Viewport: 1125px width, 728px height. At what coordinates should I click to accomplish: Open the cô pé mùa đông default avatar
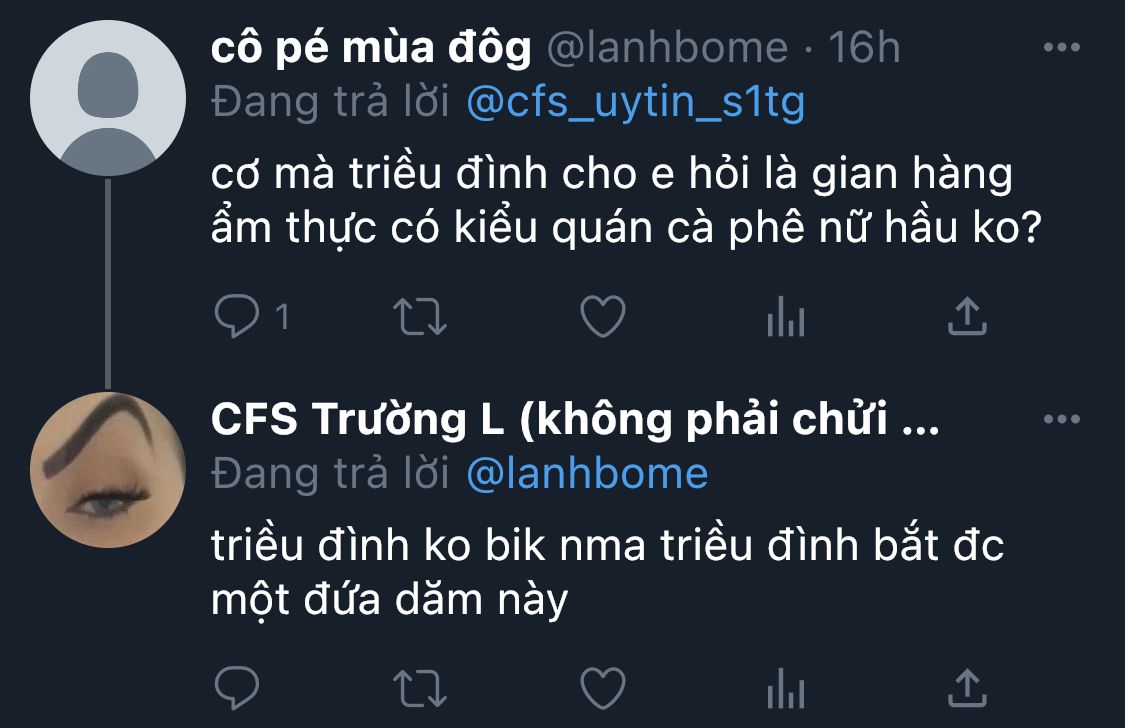108,98
